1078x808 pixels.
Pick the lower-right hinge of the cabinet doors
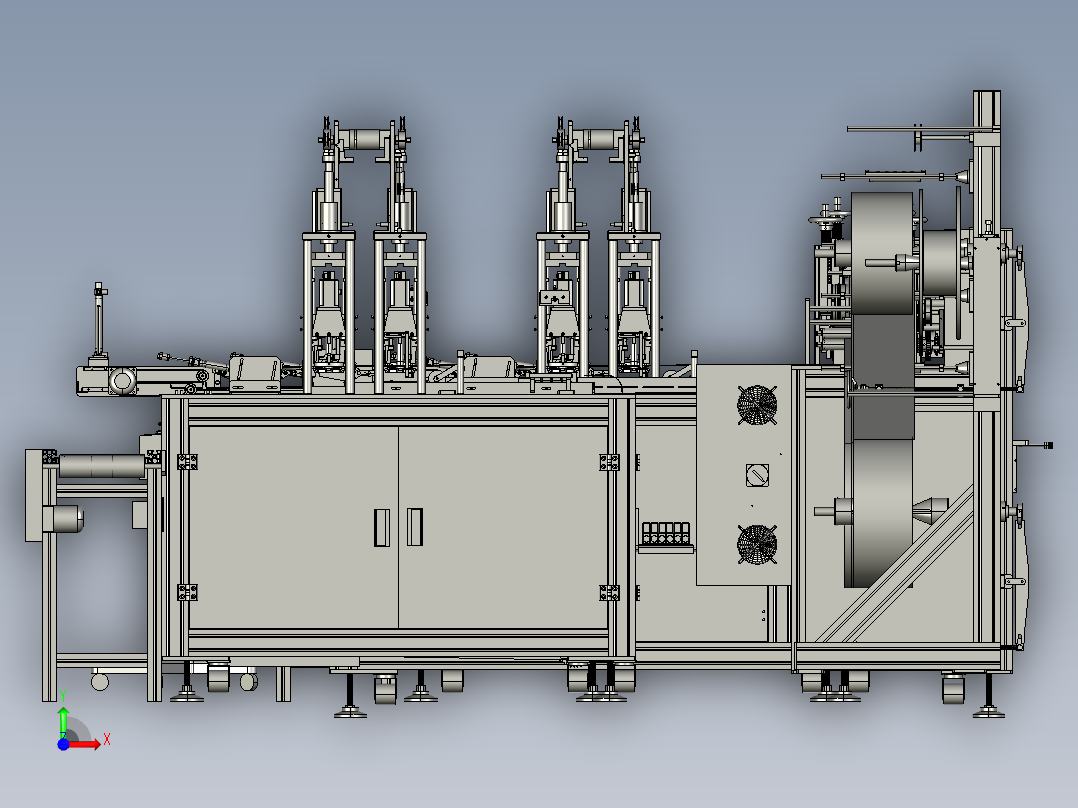coord(609,592)
